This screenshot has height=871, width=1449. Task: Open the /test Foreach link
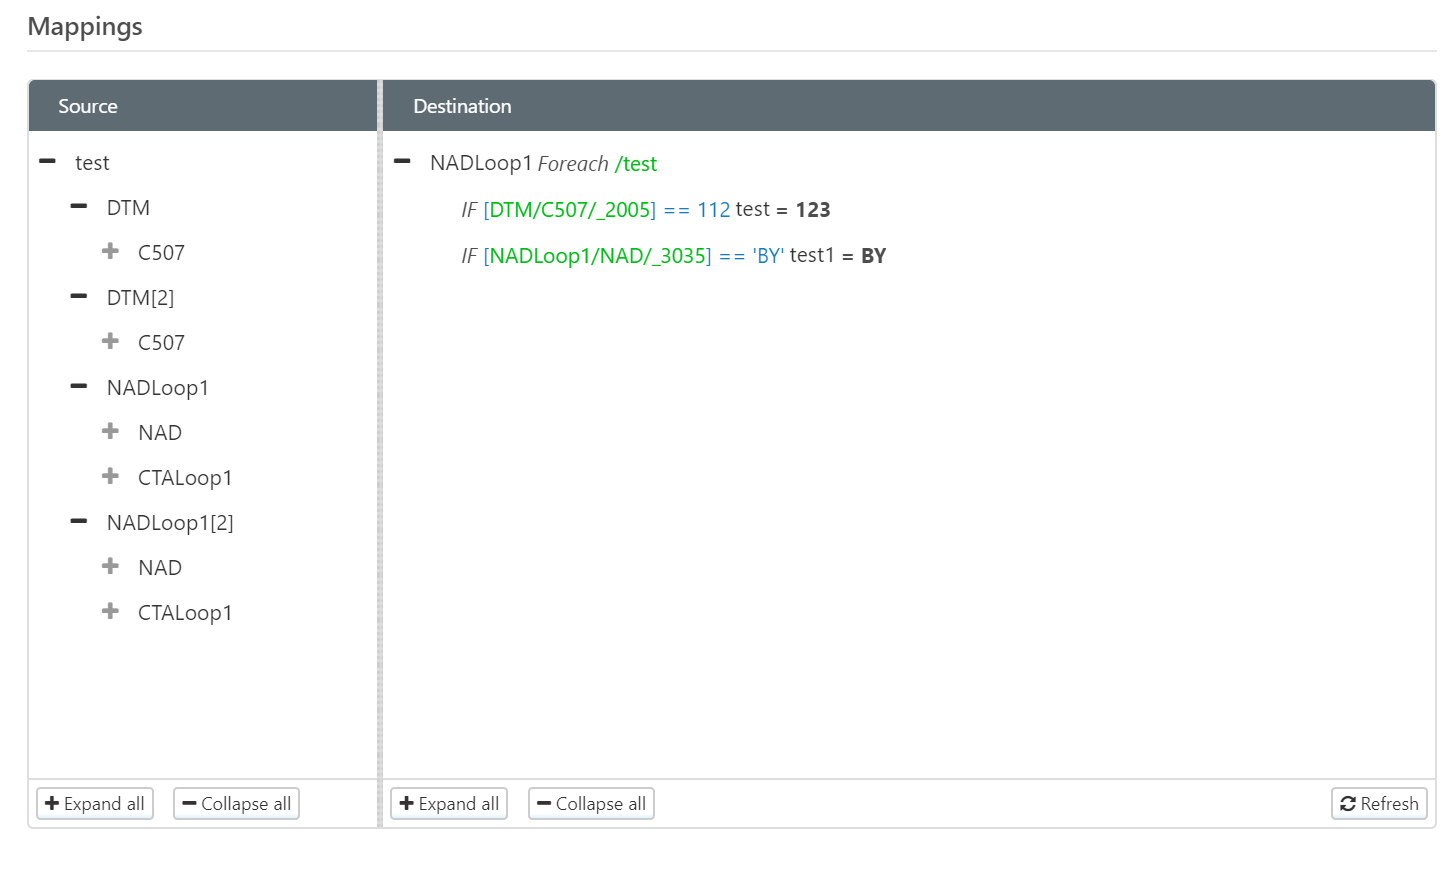638,163
